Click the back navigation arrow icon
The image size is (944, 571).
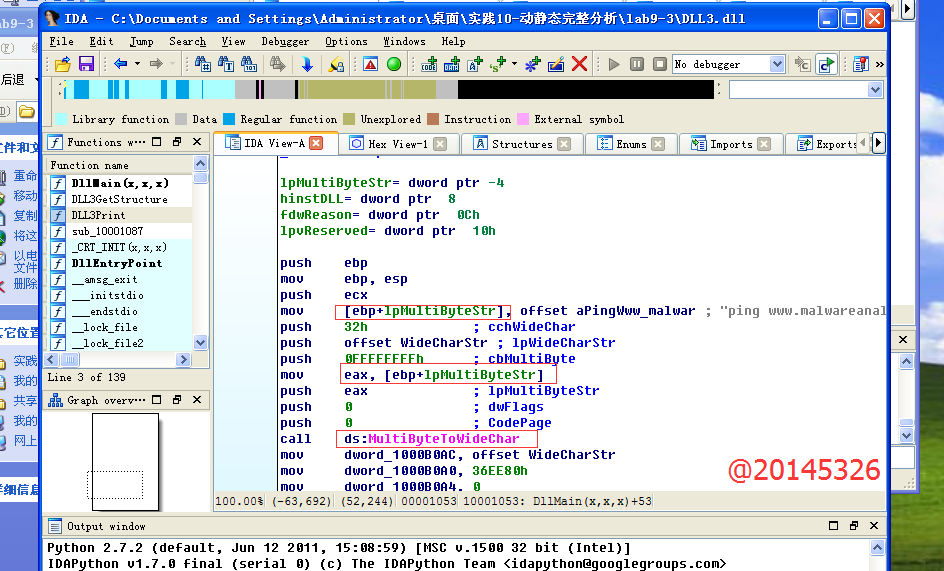[x=120, y=64]
